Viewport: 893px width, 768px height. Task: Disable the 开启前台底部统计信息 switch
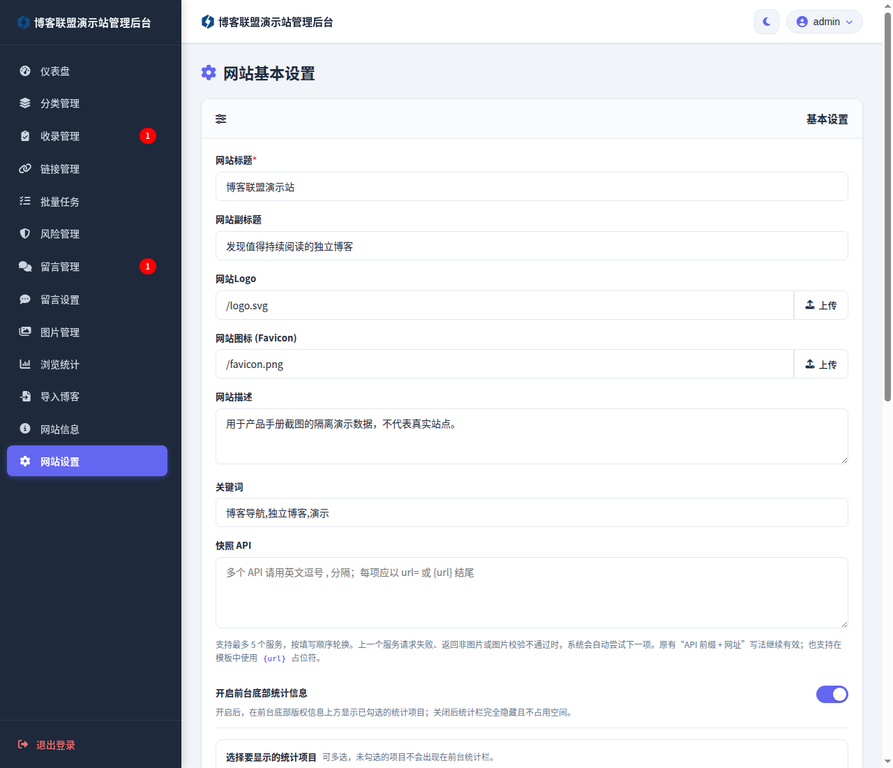point(831,694)
